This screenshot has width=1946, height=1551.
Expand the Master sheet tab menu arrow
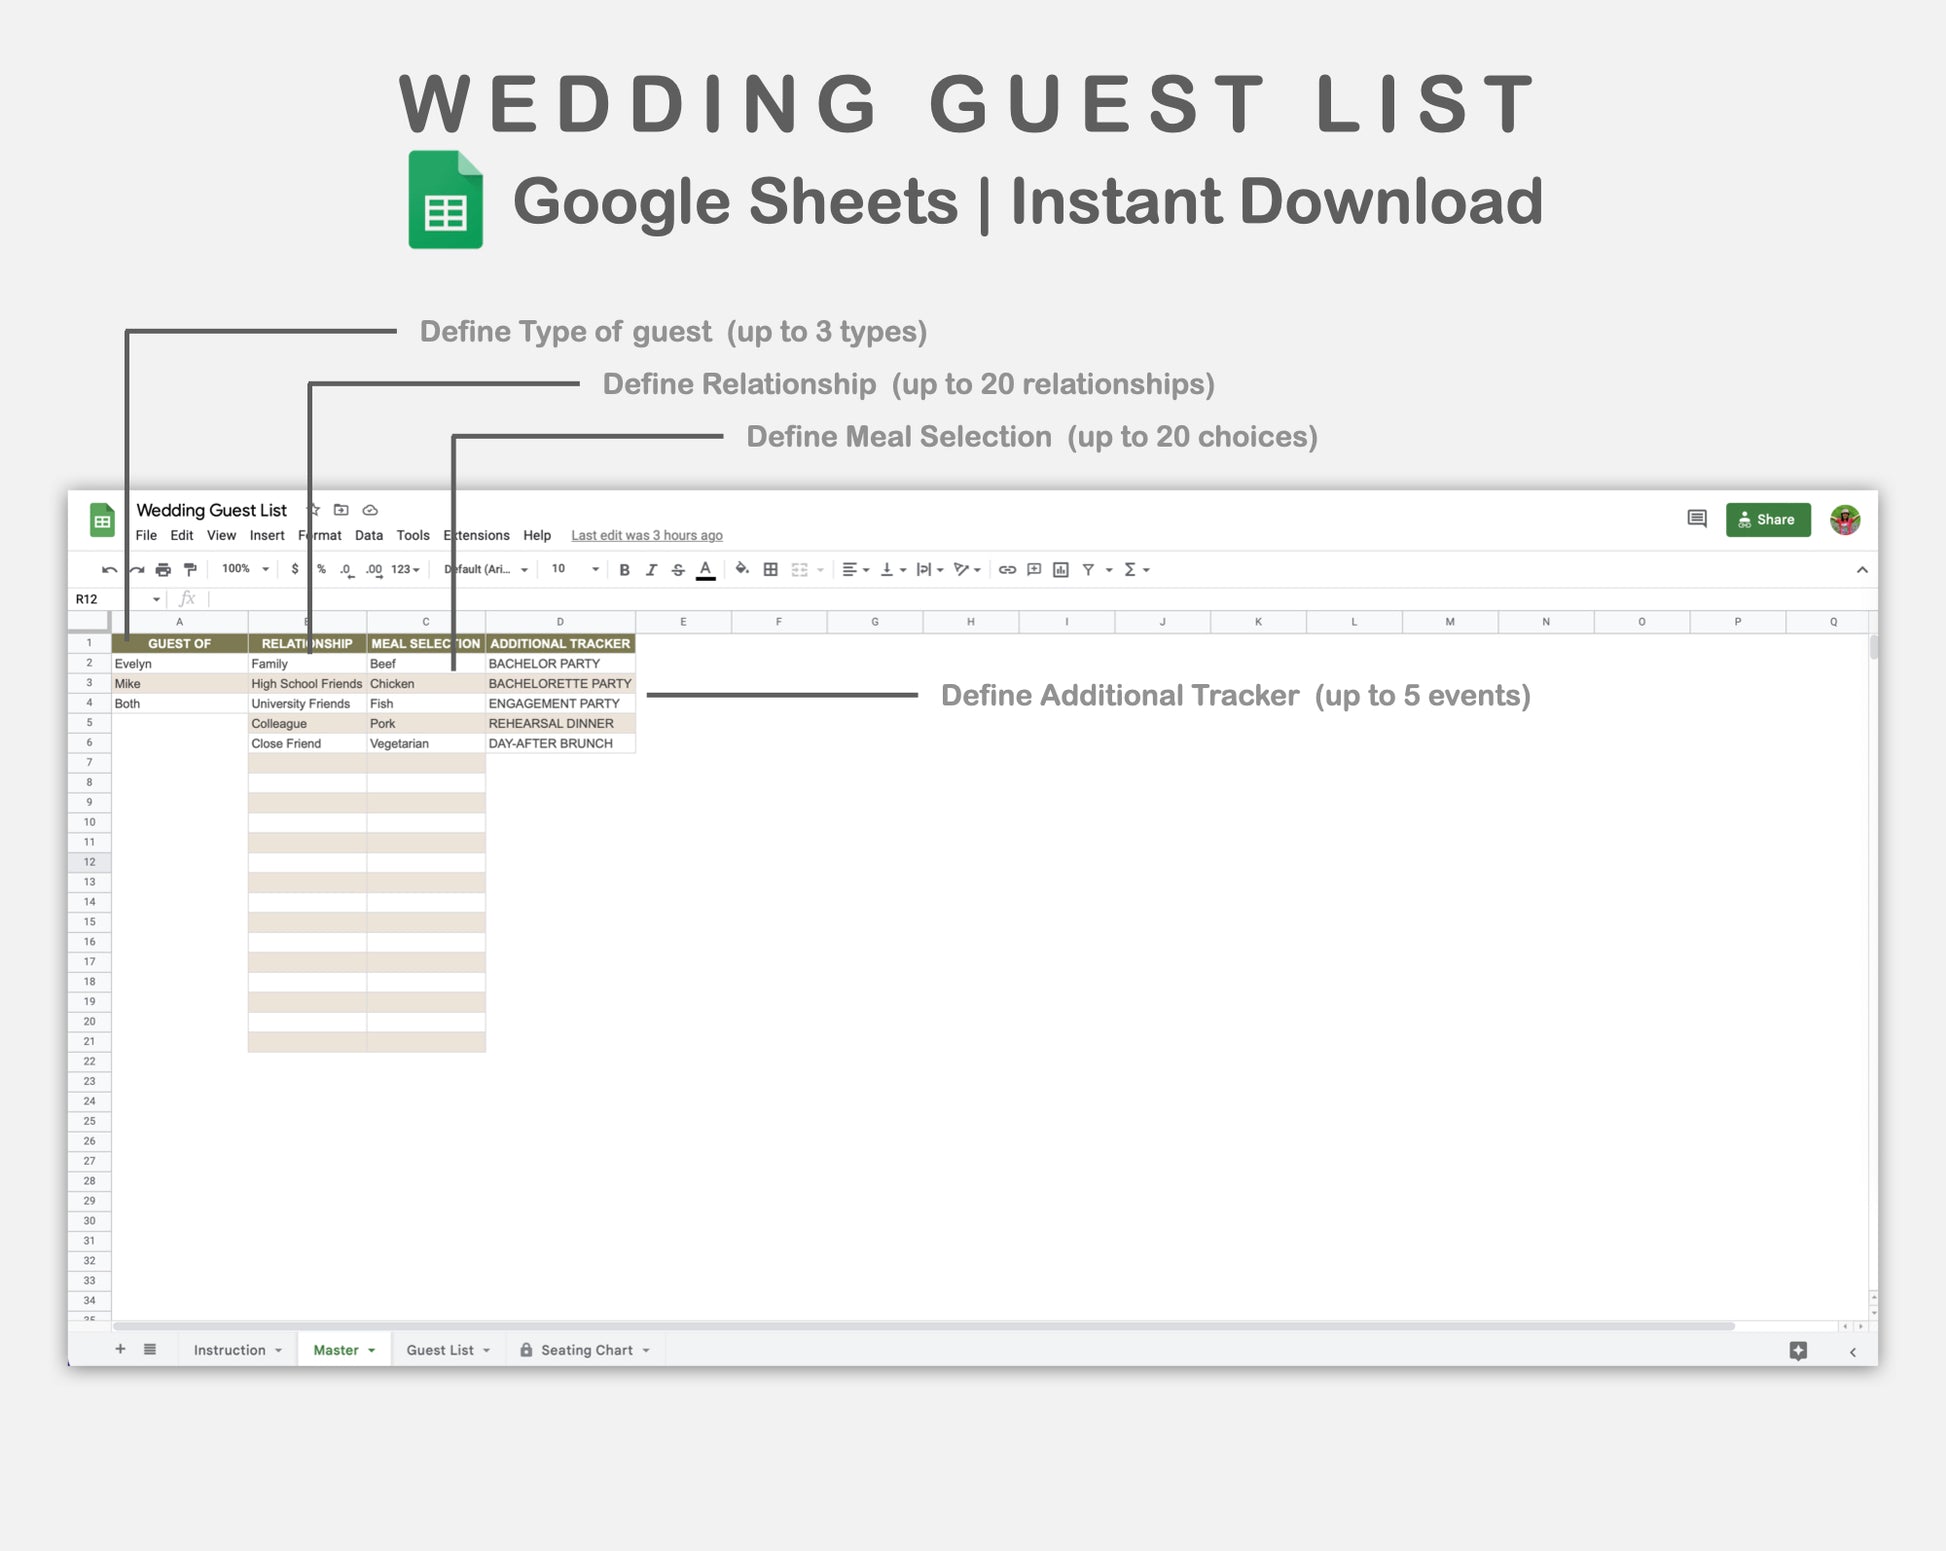[x=372, y=1350]
